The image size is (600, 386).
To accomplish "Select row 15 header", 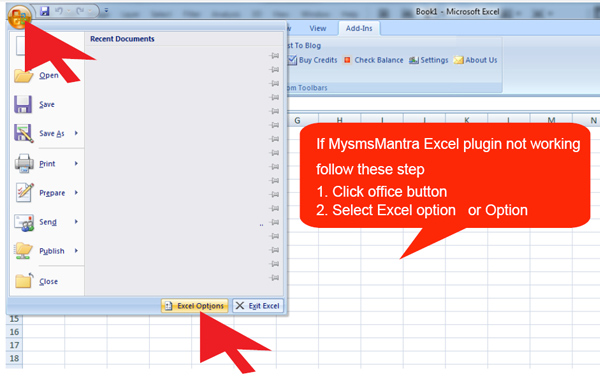I will click(x=14, y=319).
